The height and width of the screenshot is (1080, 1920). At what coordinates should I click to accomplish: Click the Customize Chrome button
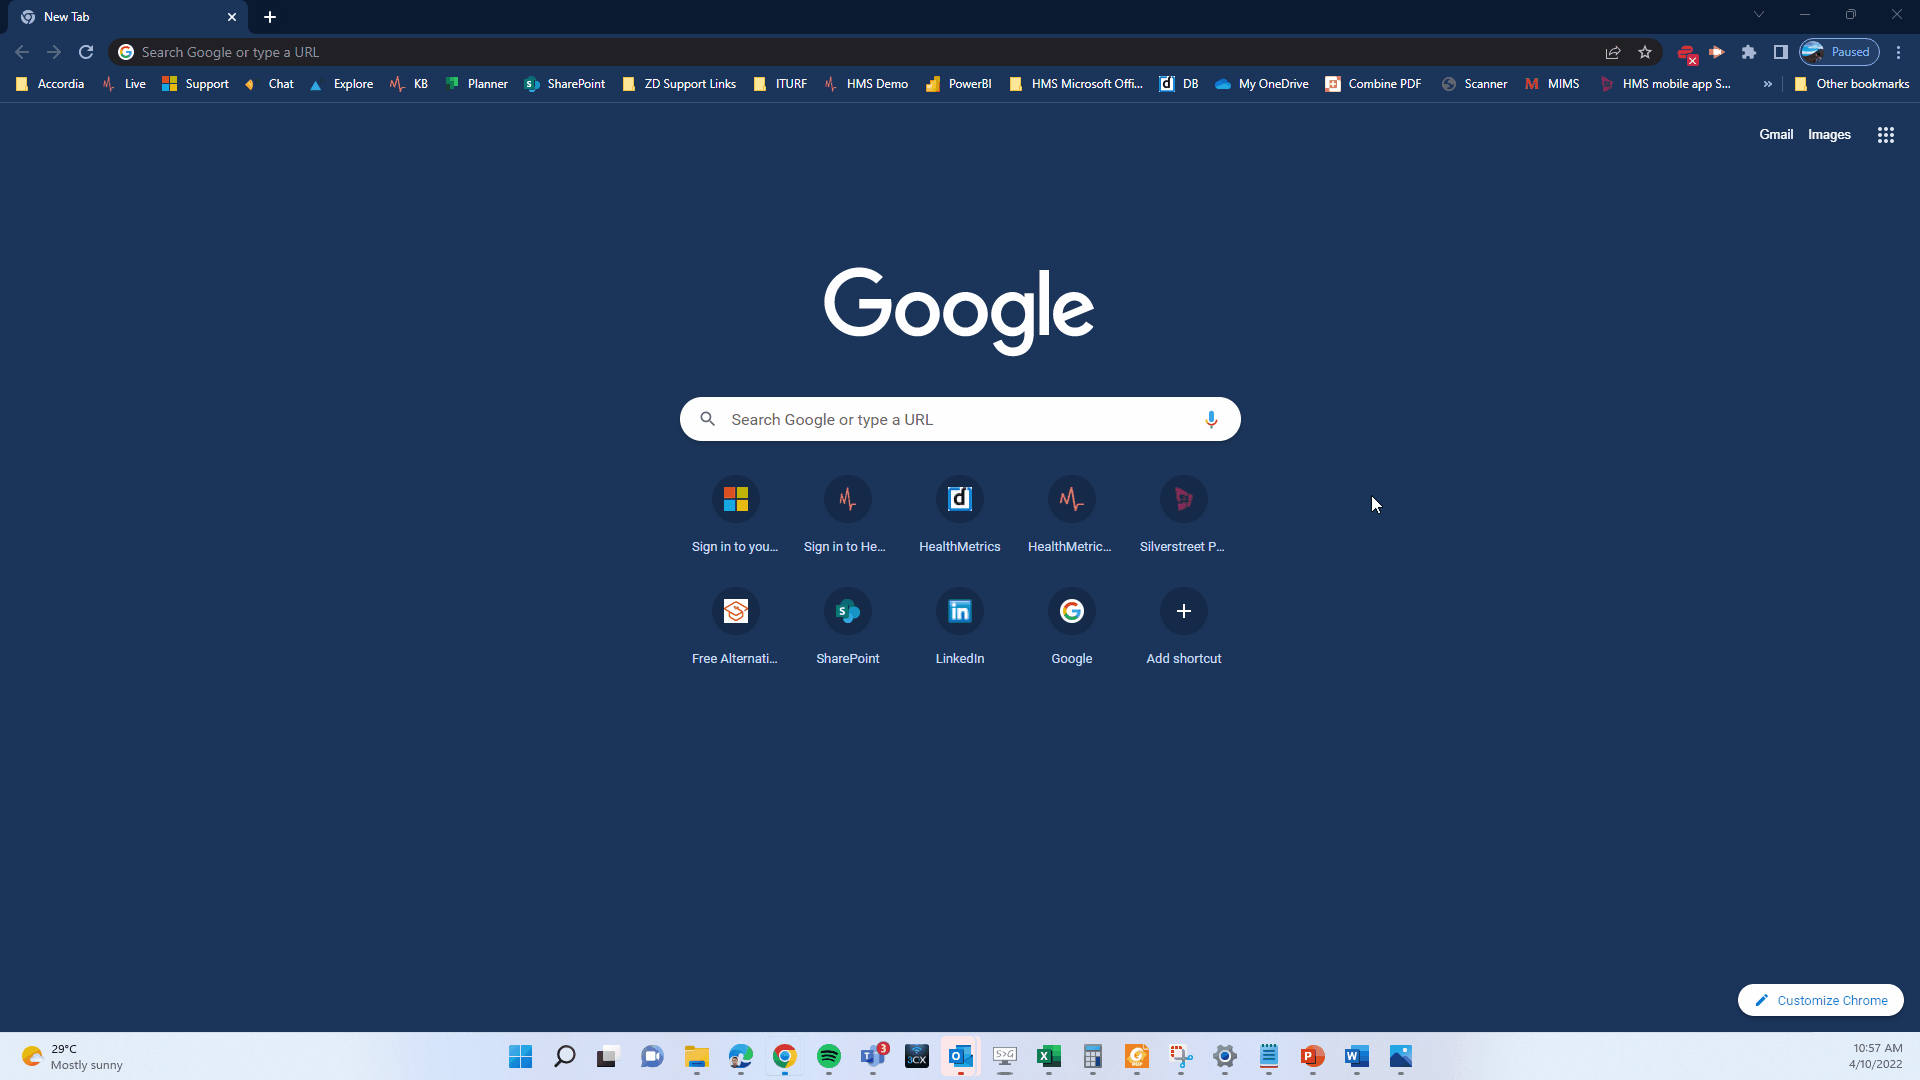tap(1820, 1000)
